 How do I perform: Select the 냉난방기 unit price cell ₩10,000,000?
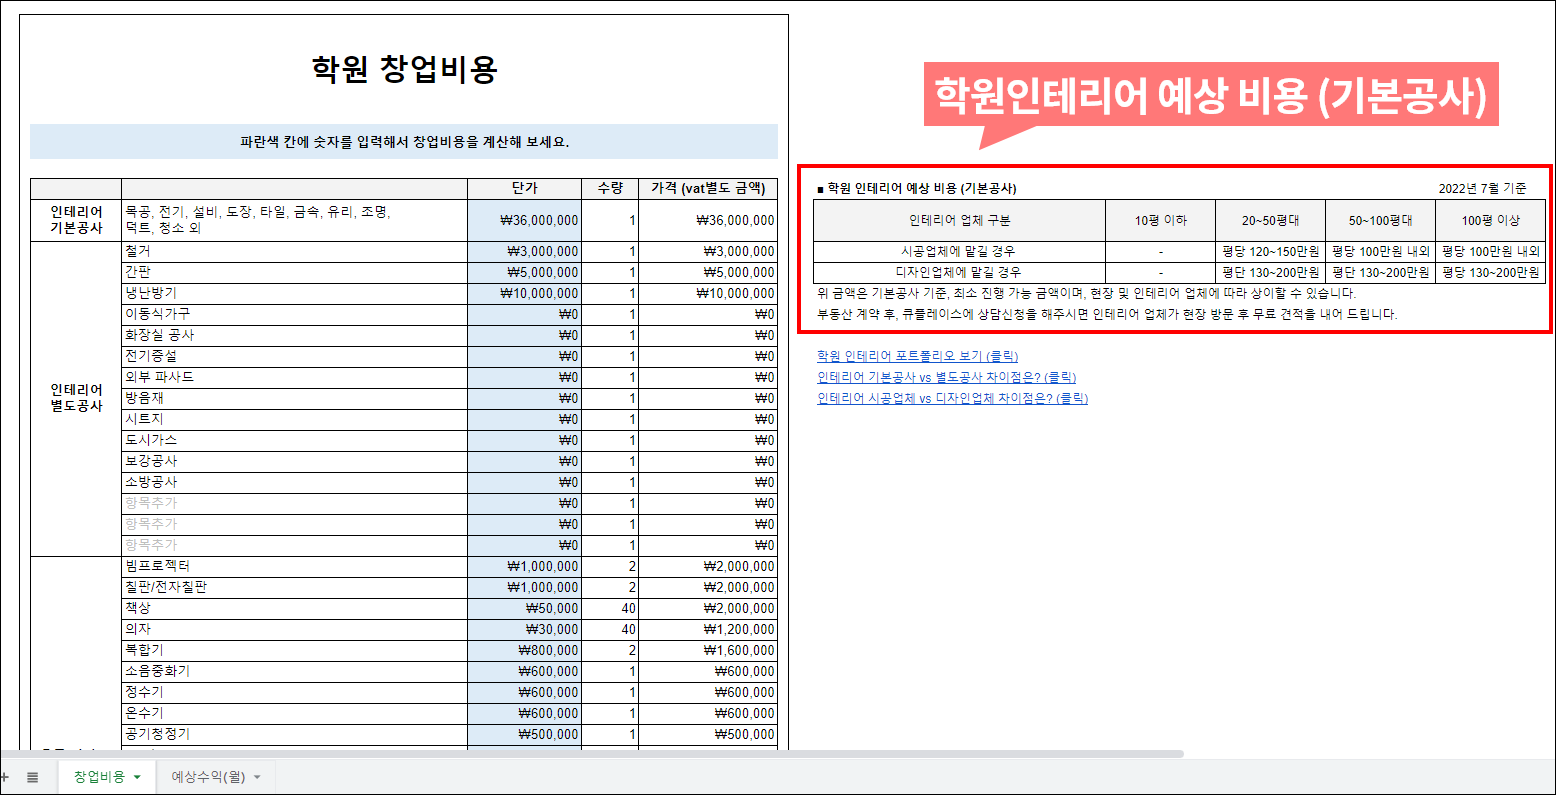click(x=524, y=294)
